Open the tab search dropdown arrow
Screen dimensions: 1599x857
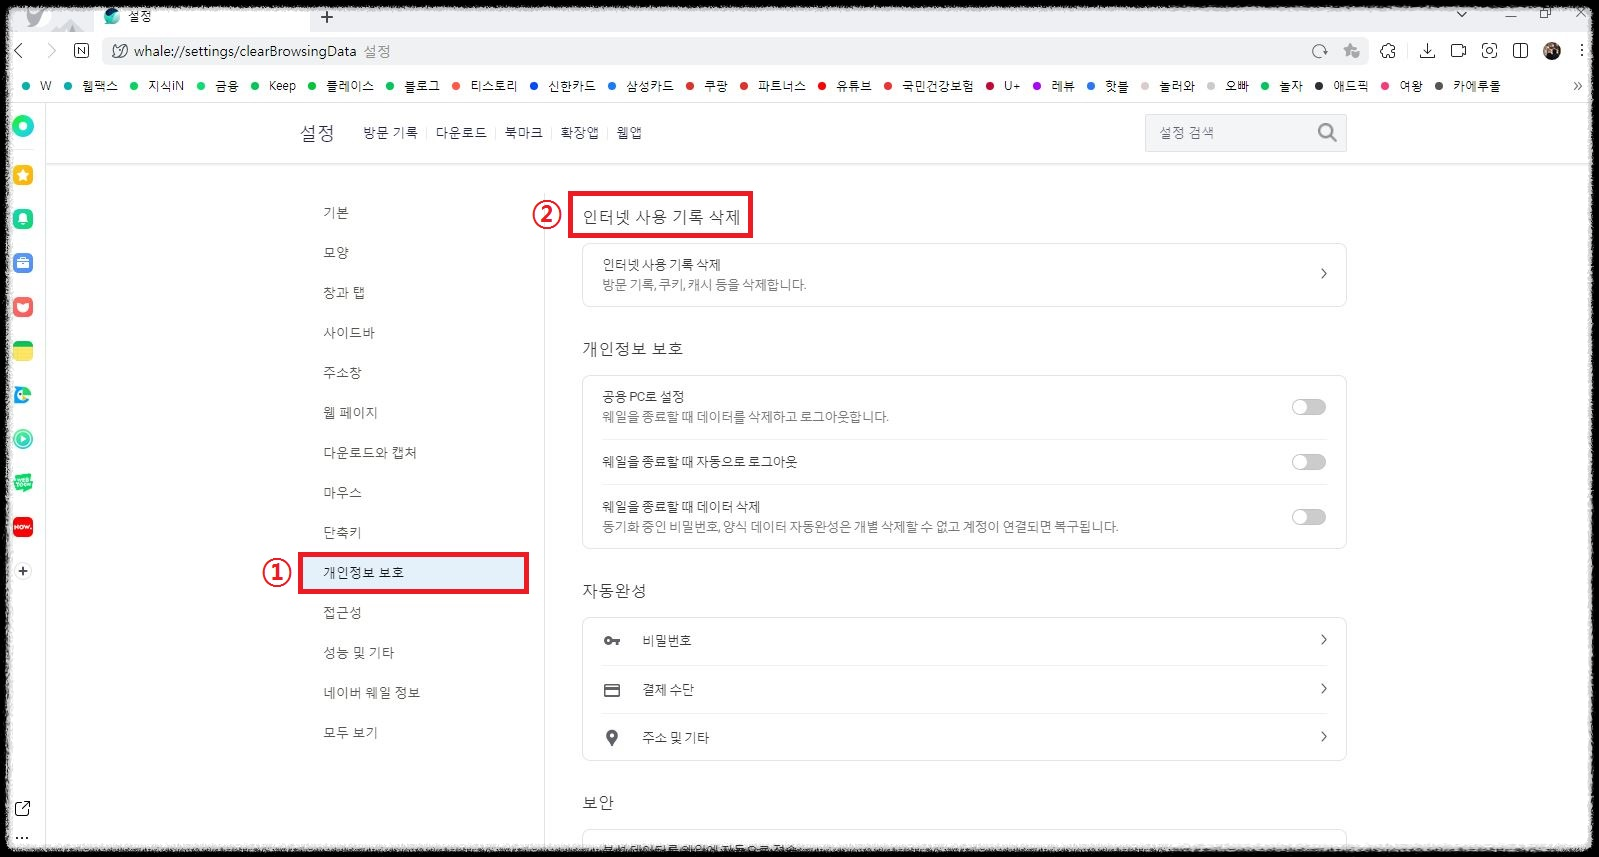coord(1461,15)
